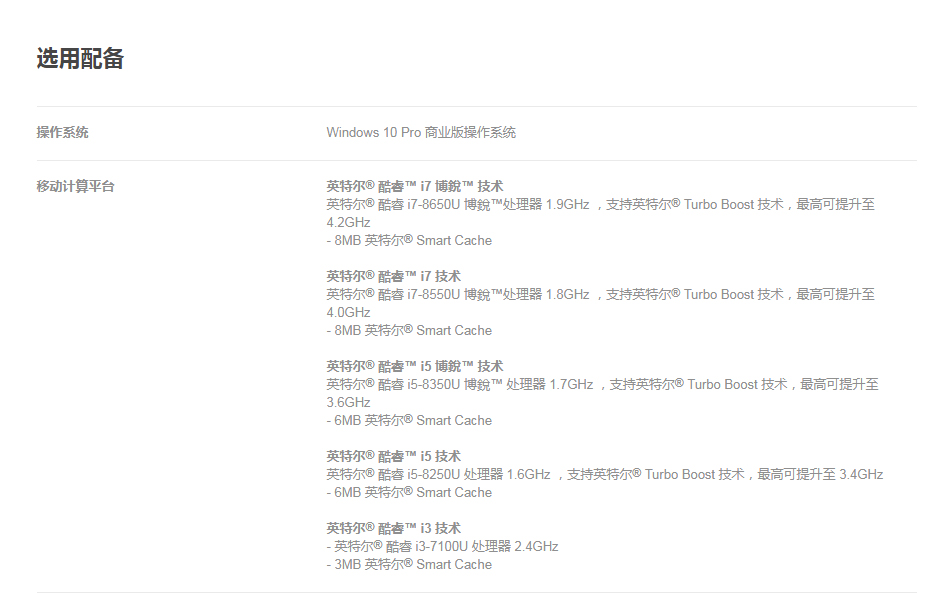The width and height of the screenshot is (952, 593).
Task: Click the i5-8350U 1.7GHz processor description line
Action: [602, 384]
